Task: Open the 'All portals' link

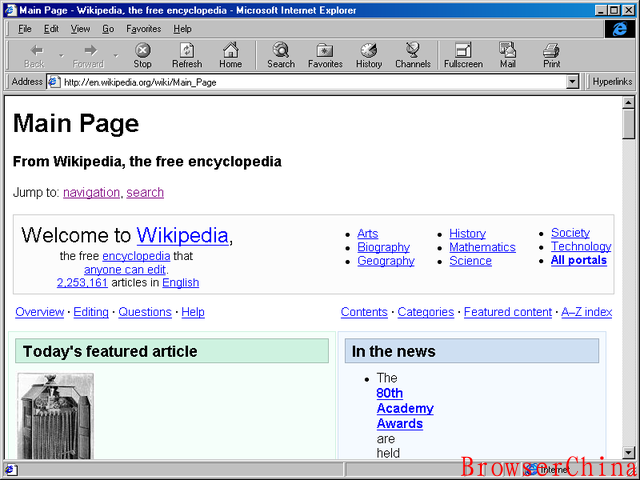Action: coord(579,260)
